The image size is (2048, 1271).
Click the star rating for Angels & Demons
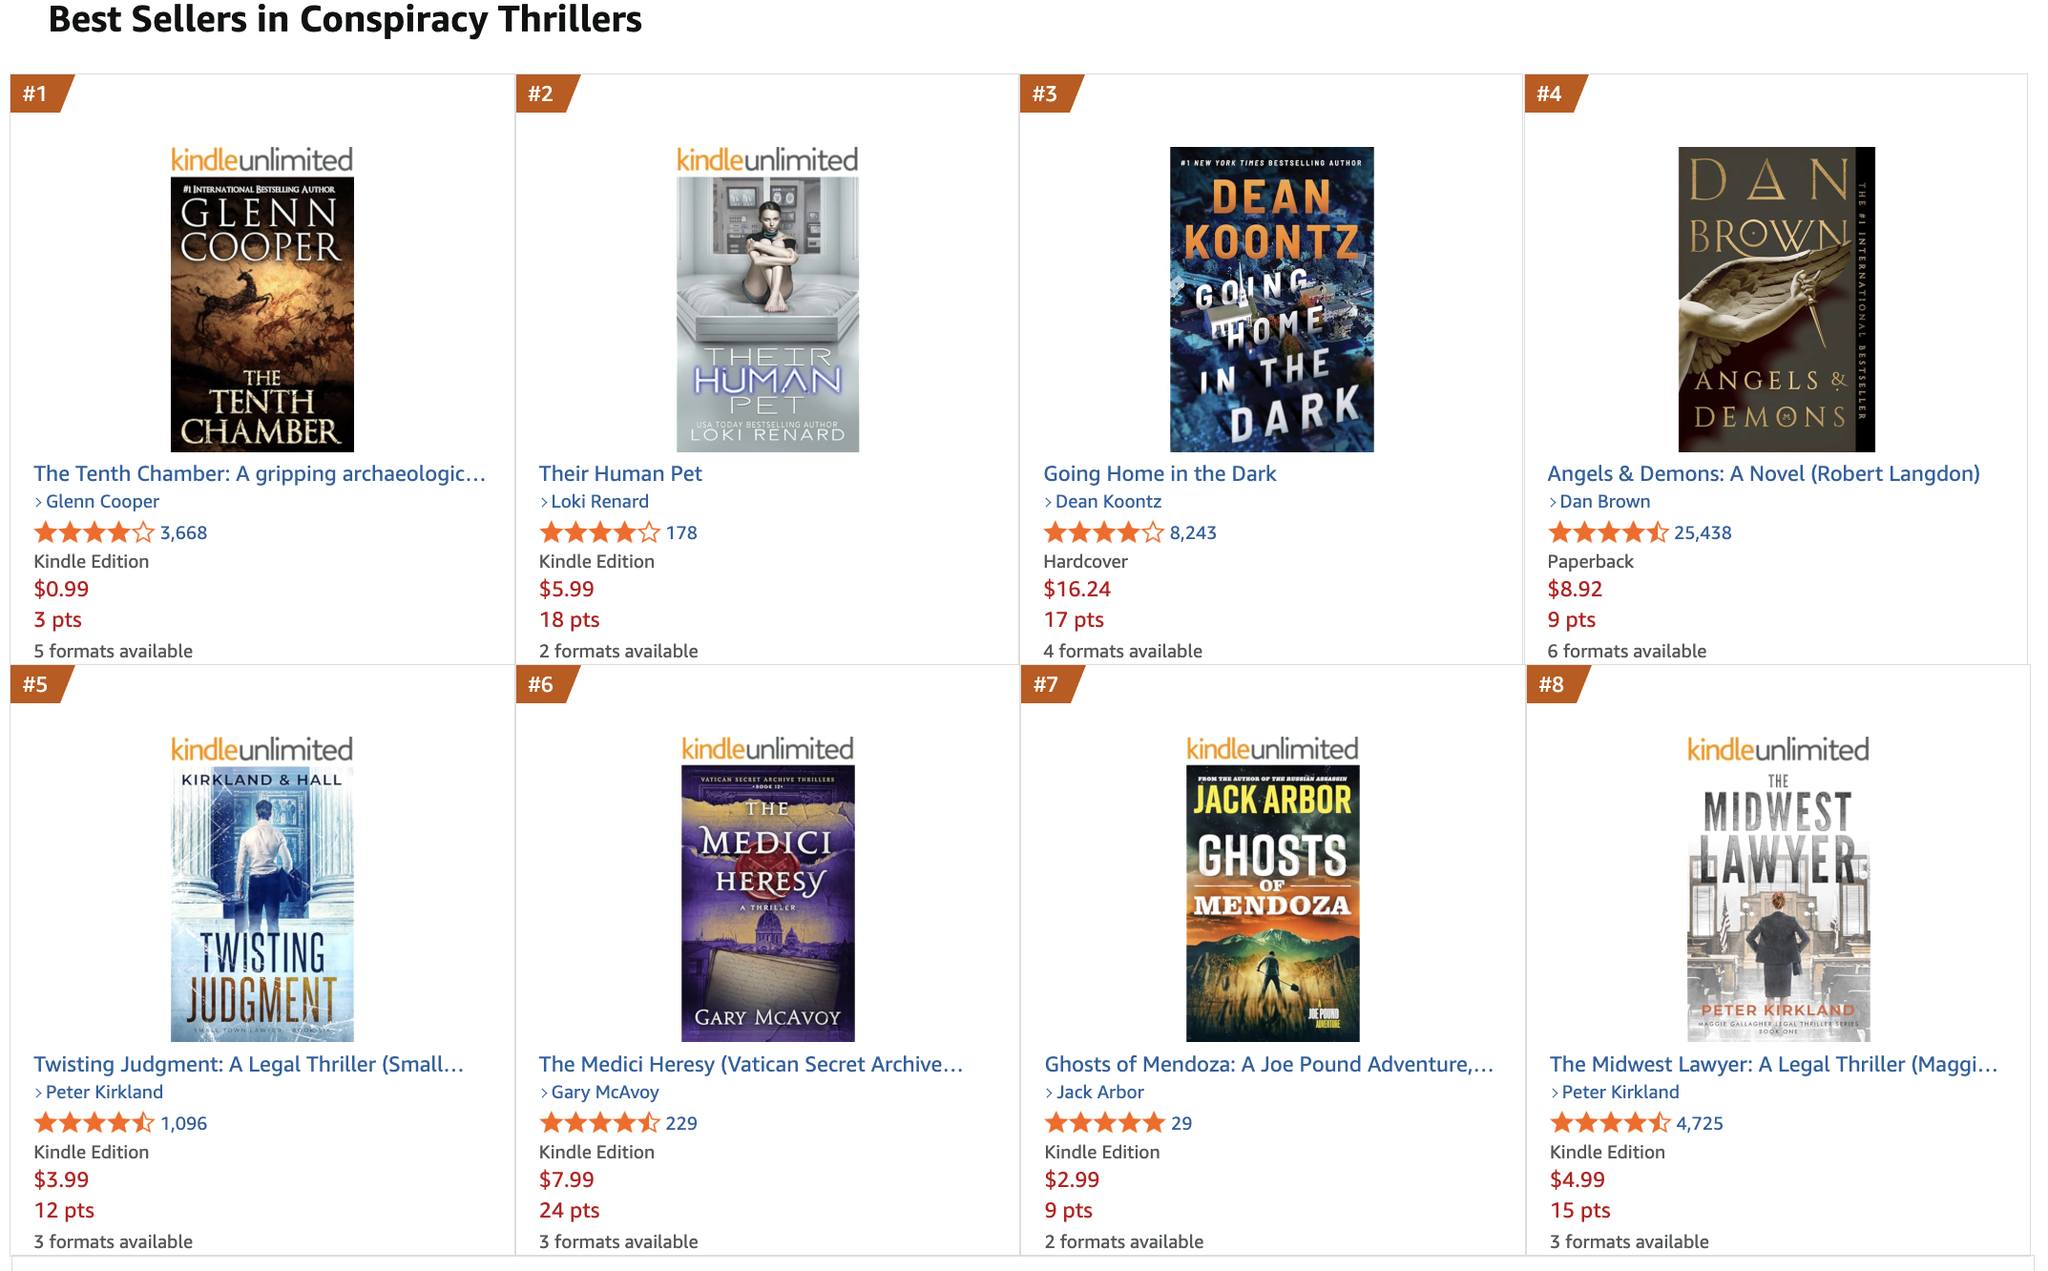tap(1608, 532)
